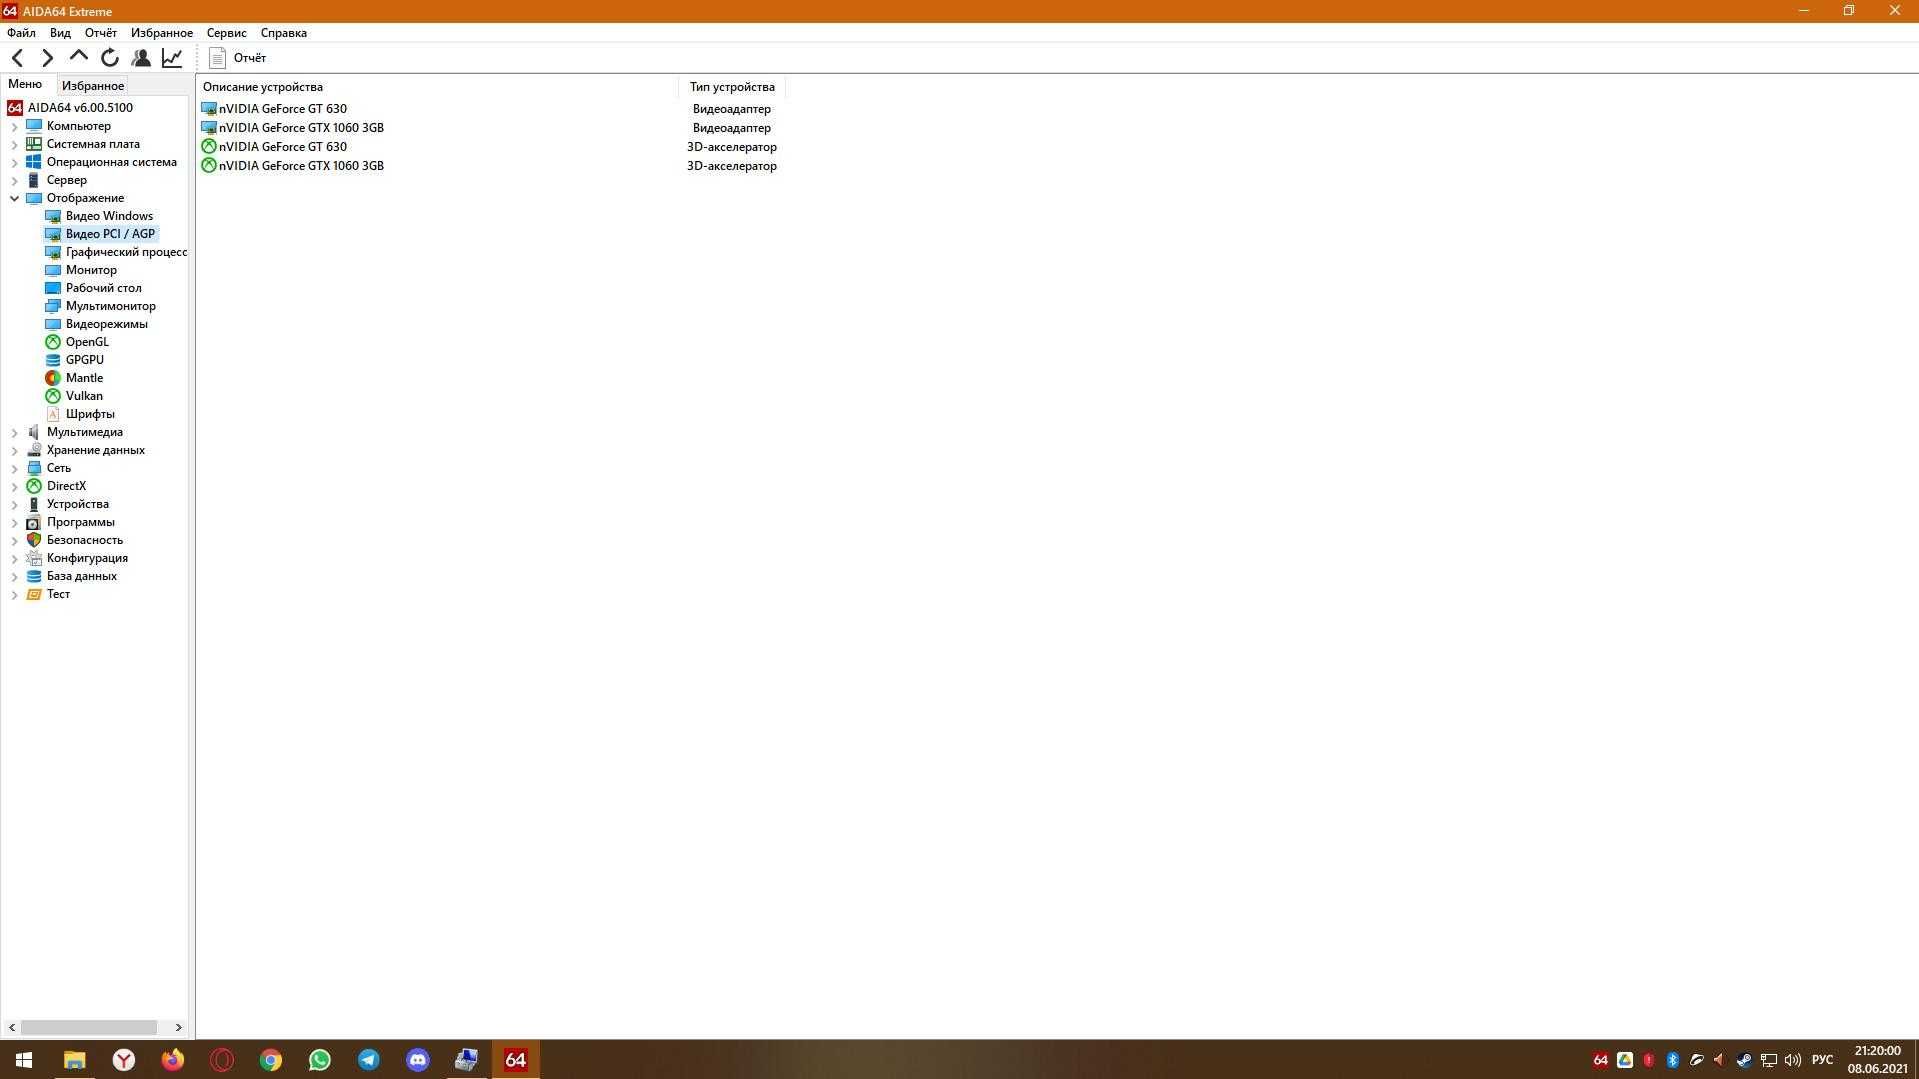
Task: Open Google Chrome from taskbar
Action: pyautogui.click(x=271, y=1060)
